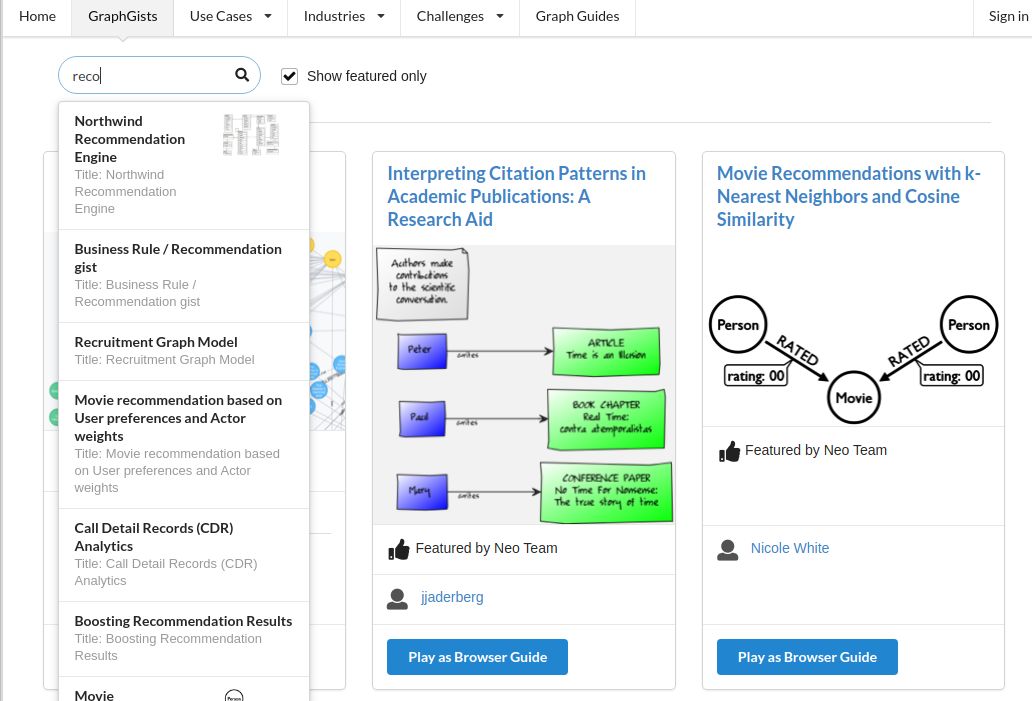Expand the Industries dropdown menu

344,16
